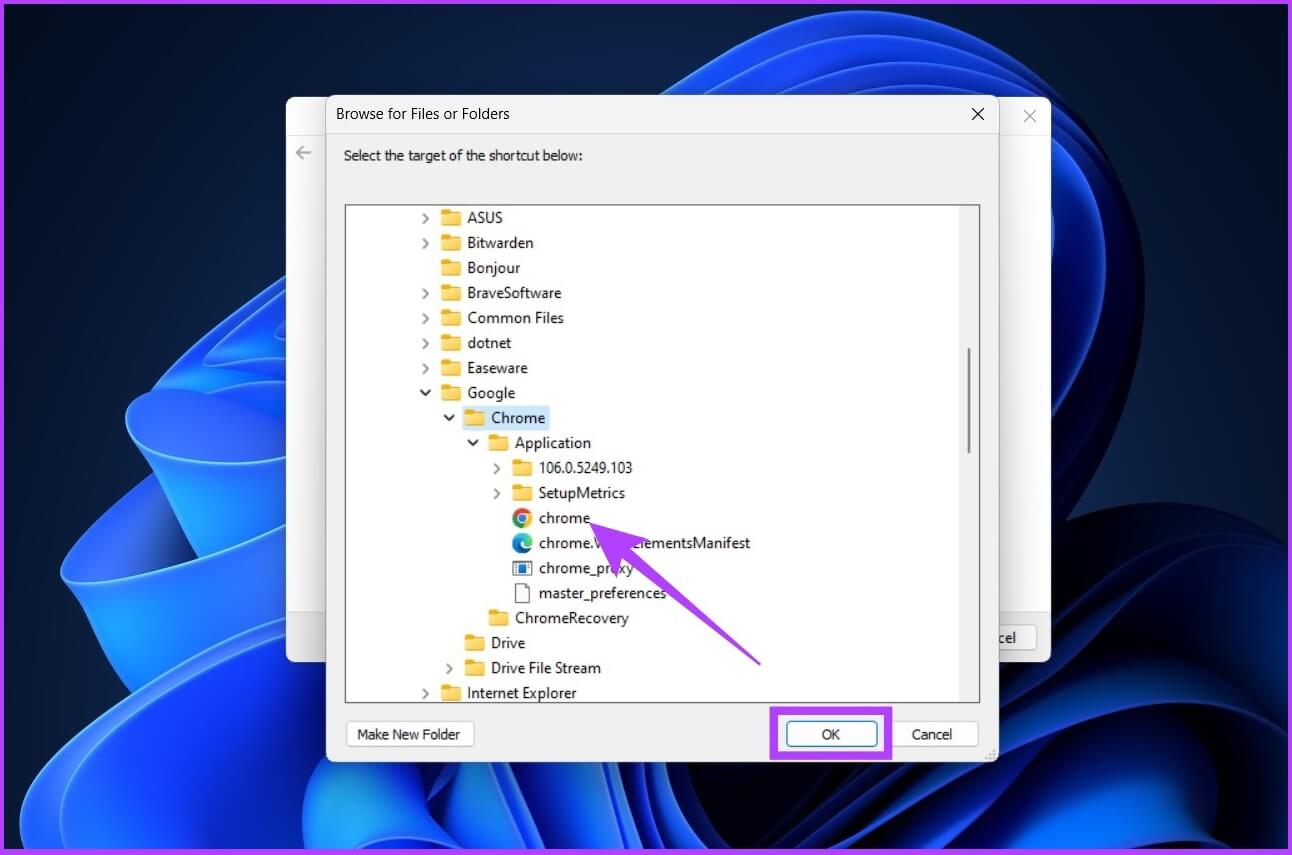Expand the Internet Explorer folder
This screenshot has height=855, width=1292.
coord(425,692)
